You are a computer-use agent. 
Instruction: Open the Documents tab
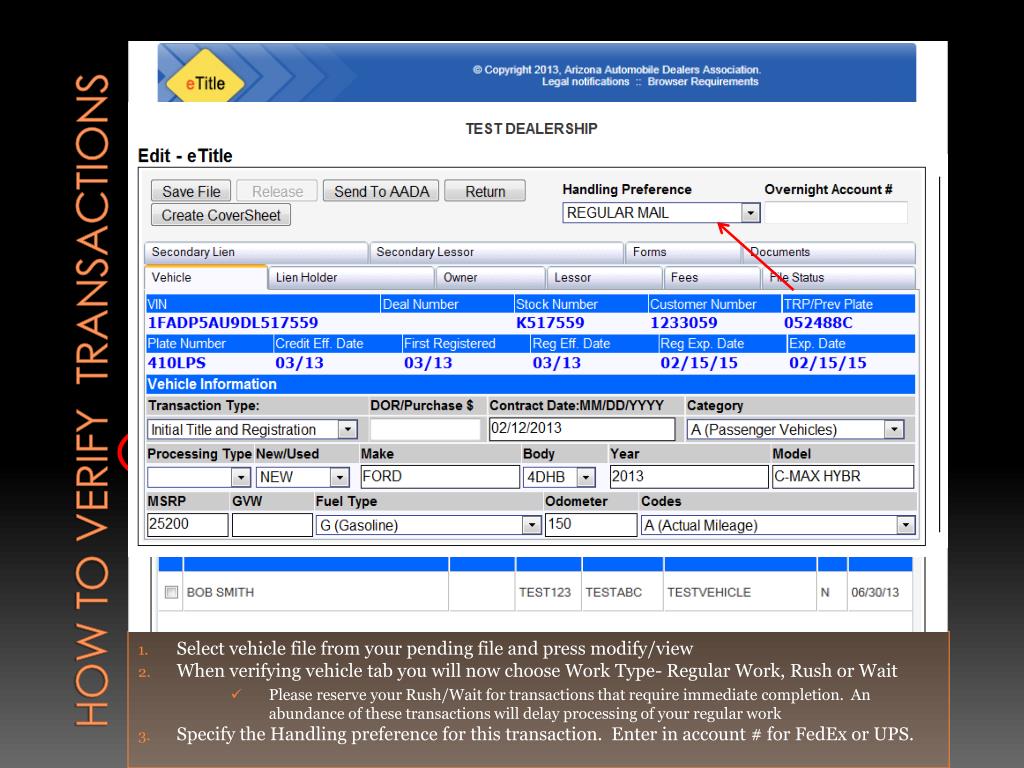click(828, 253)
